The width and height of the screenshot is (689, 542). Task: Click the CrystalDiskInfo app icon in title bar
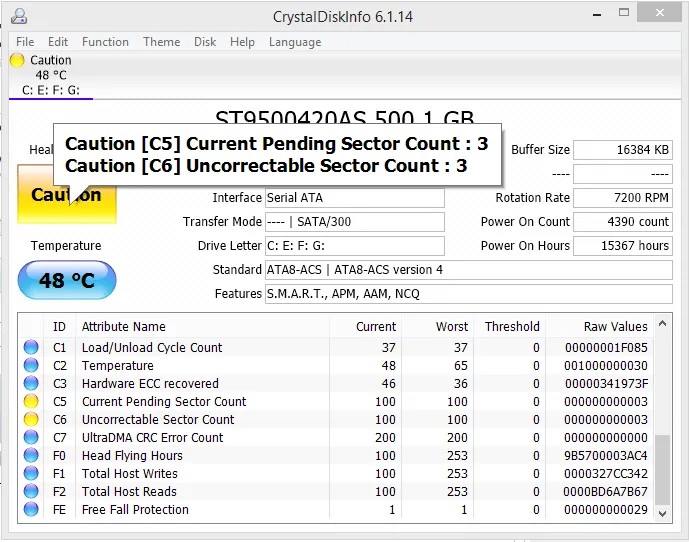(19, 16)
